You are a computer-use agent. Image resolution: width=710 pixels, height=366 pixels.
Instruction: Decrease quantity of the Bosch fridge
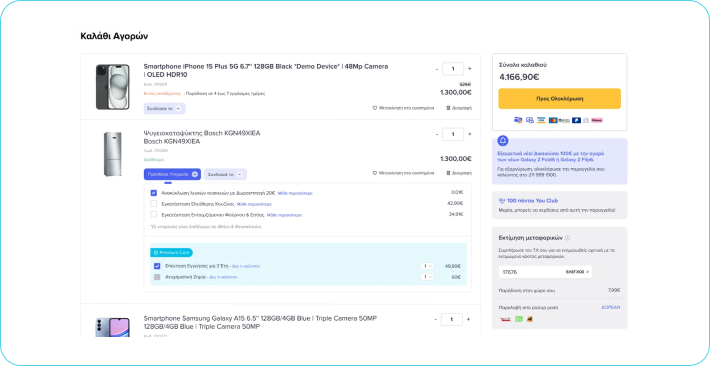tap(437, 135)
